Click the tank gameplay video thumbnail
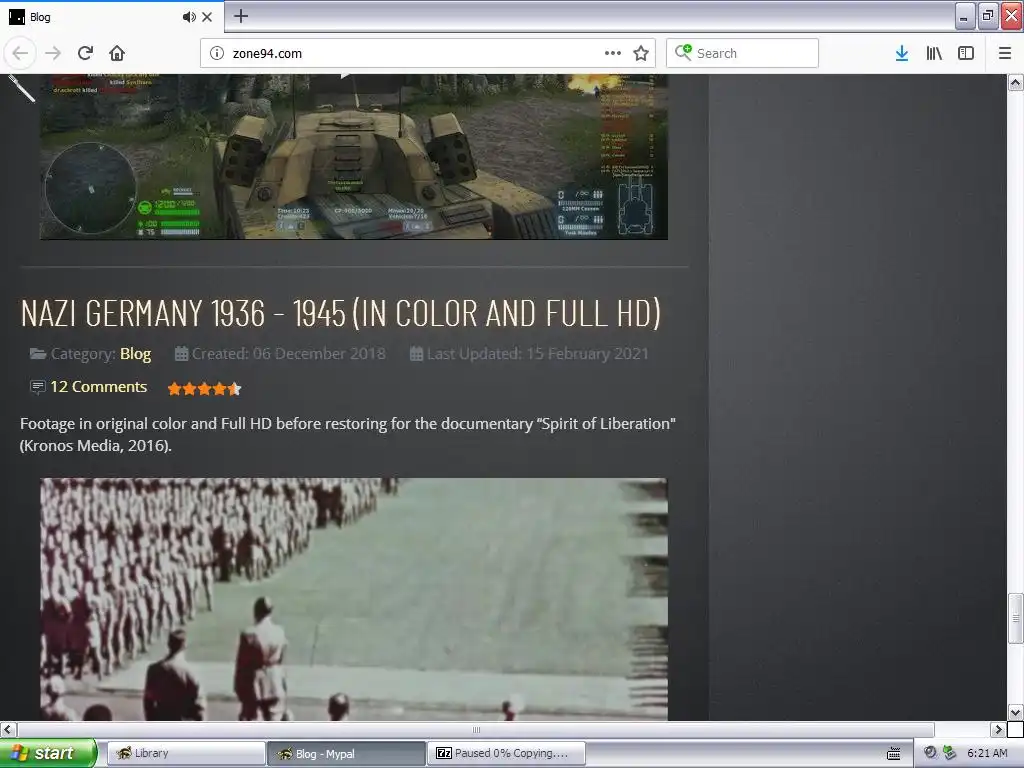Viewport: 1024px width, 768px height. (x=354, y=157)
